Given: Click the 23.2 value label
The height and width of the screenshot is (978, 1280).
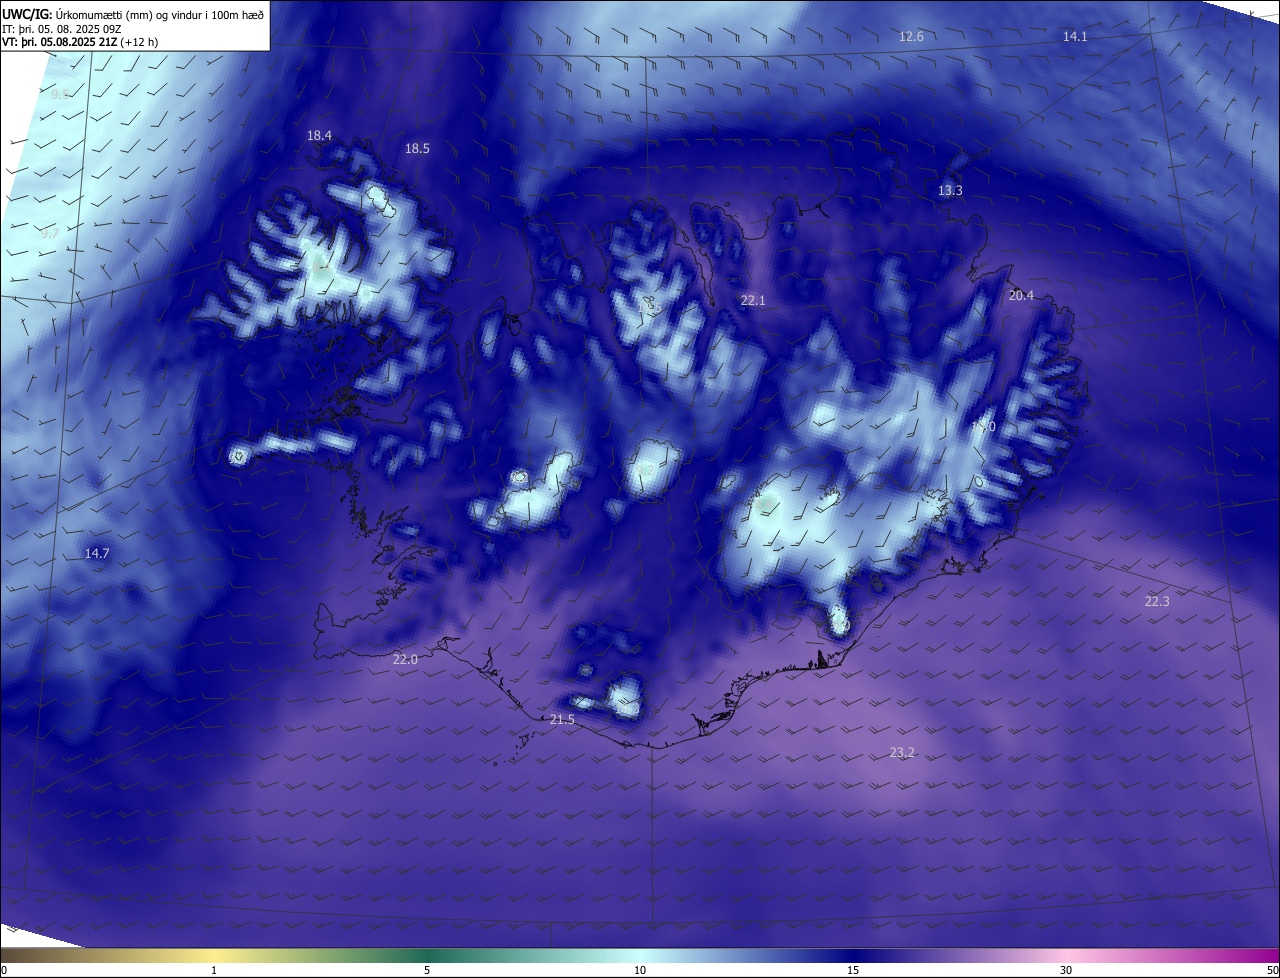Looking at the screenshot, I should (x=902, y=752).
